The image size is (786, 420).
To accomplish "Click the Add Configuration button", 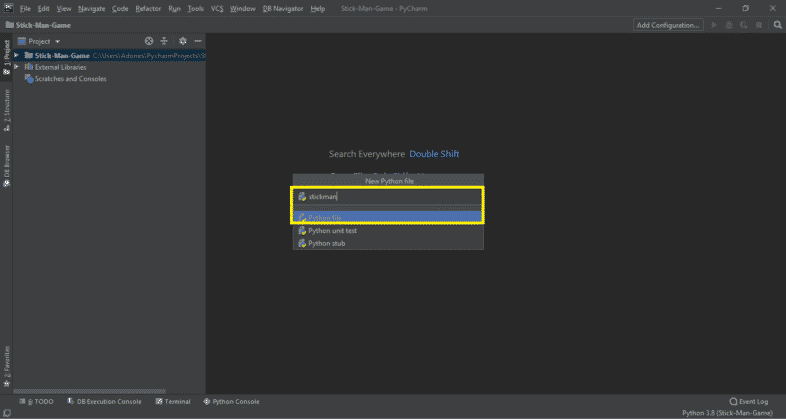I will point(668,24).
